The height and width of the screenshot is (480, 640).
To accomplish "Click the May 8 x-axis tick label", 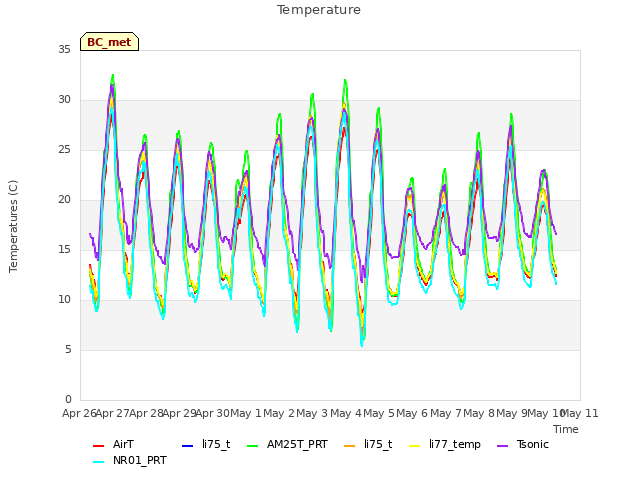I will coord(479,413).
